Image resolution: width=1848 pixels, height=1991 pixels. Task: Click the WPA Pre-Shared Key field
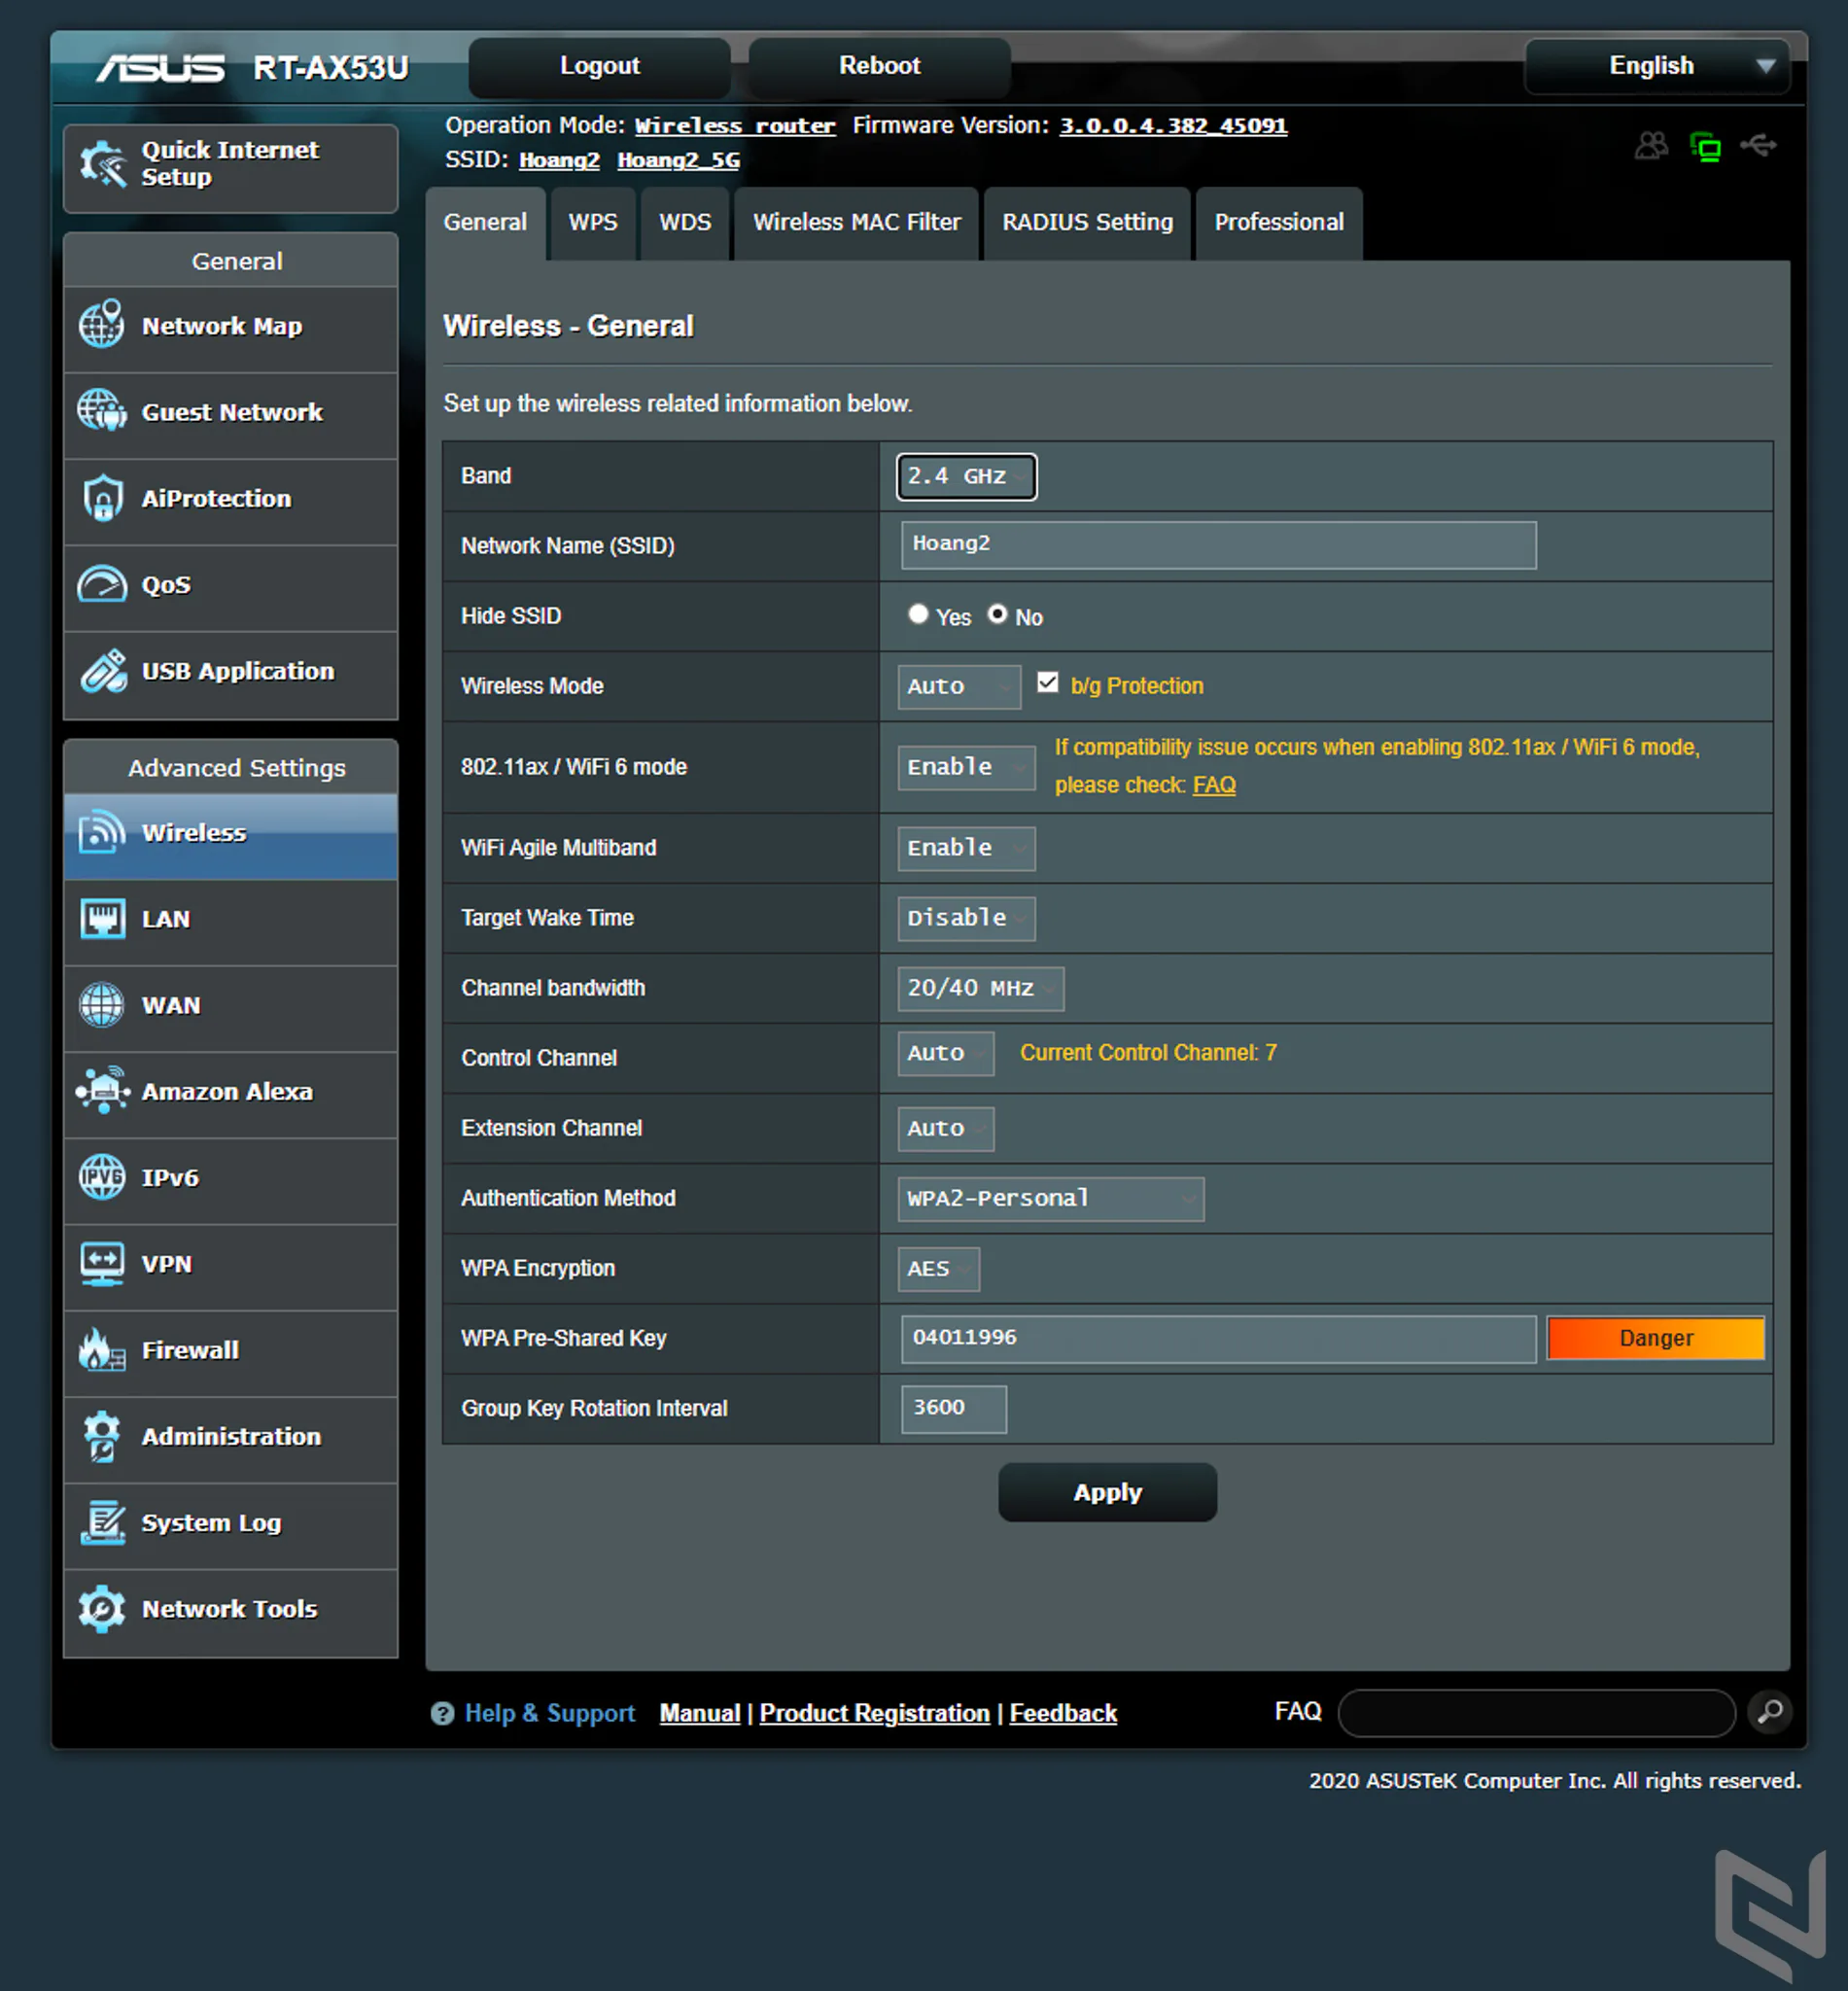coord(1218,1339)
